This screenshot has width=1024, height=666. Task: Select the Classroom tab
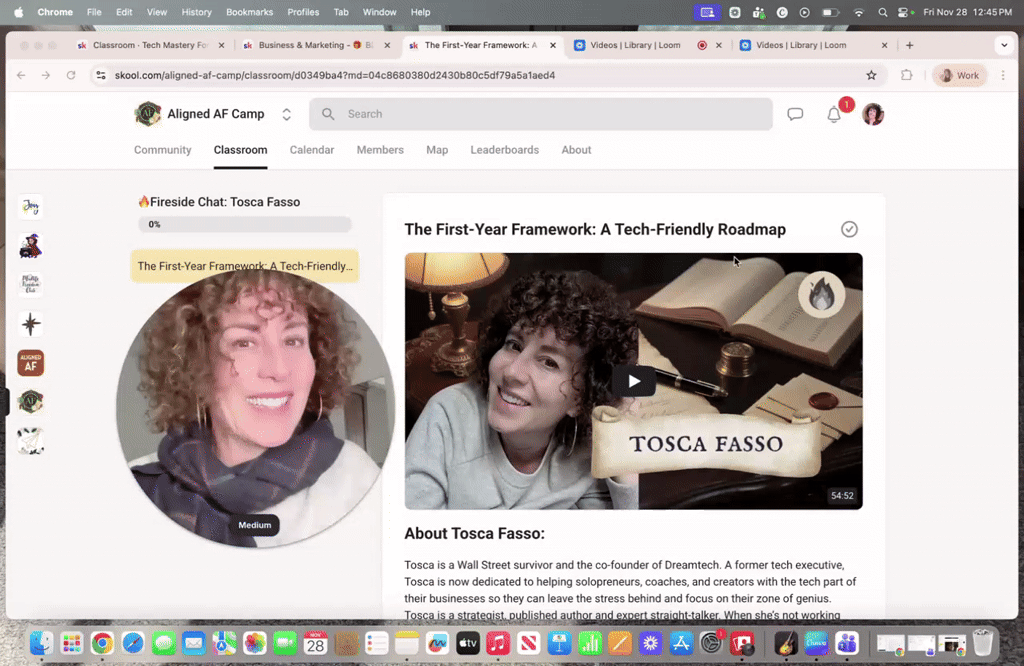click(x=240, y=150)
